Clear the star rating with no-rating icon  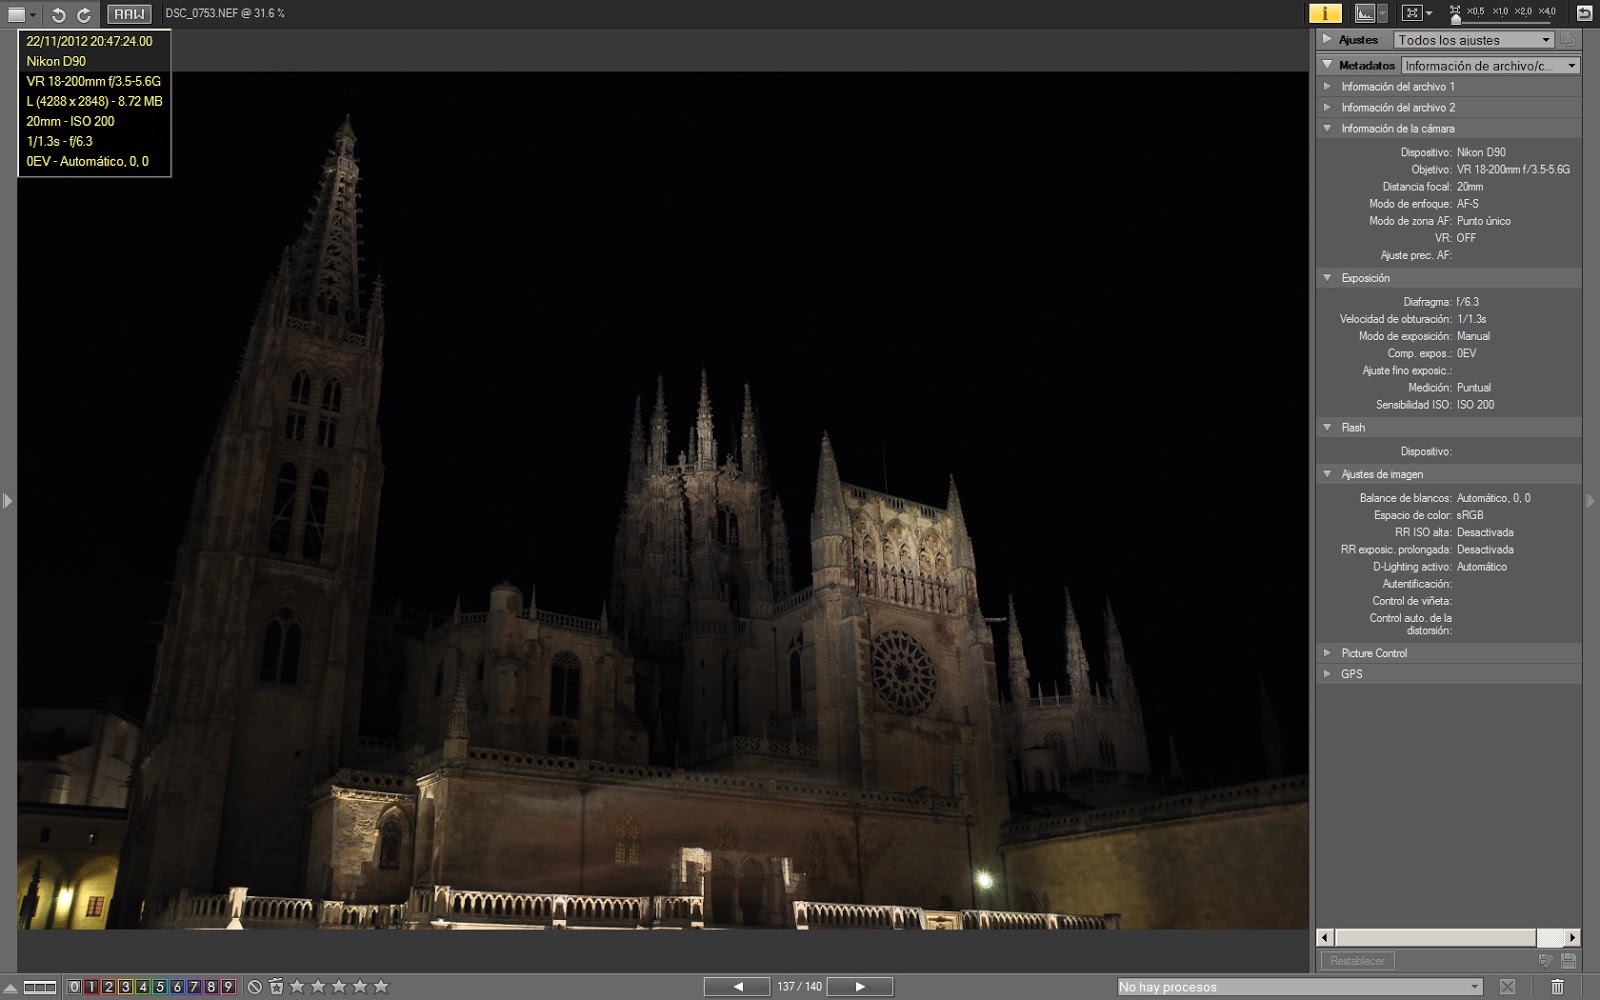255,987
